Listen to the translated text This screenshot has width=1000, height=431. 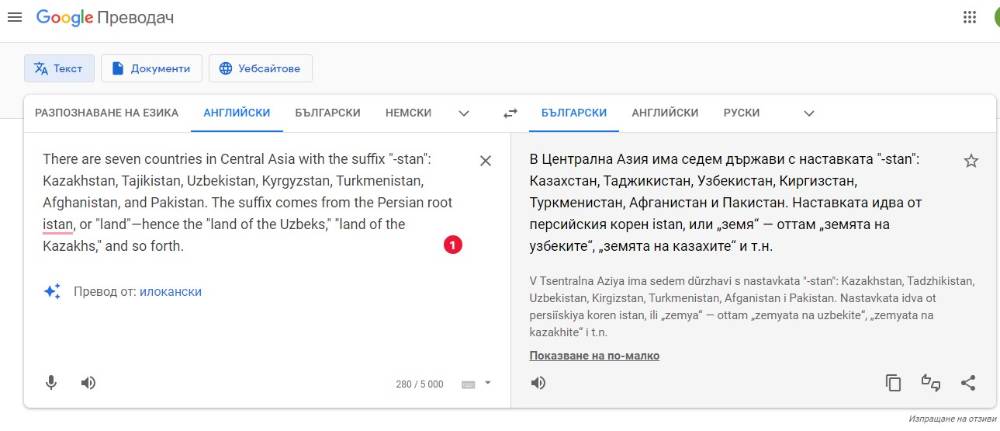(x=538, y=383)
